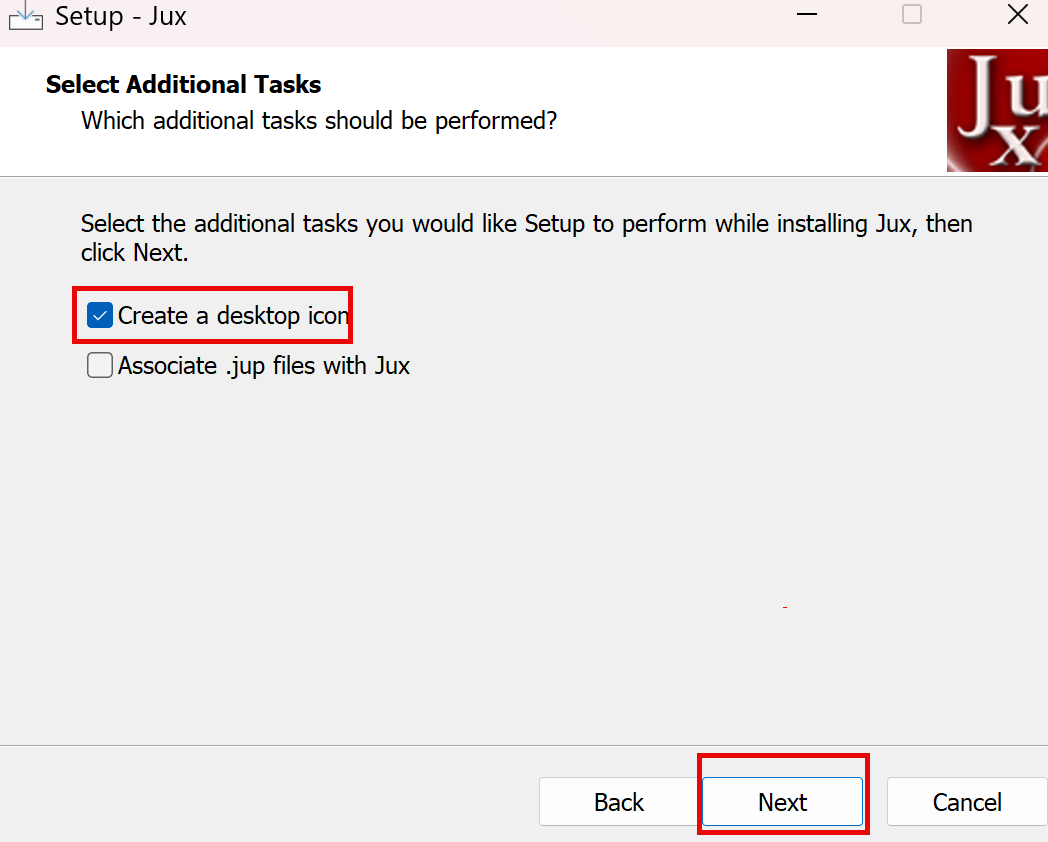Screen dimensions: 1048x842
Task: Enable Associate .jup files with Jux checkbox
Action: coord(100,366)
